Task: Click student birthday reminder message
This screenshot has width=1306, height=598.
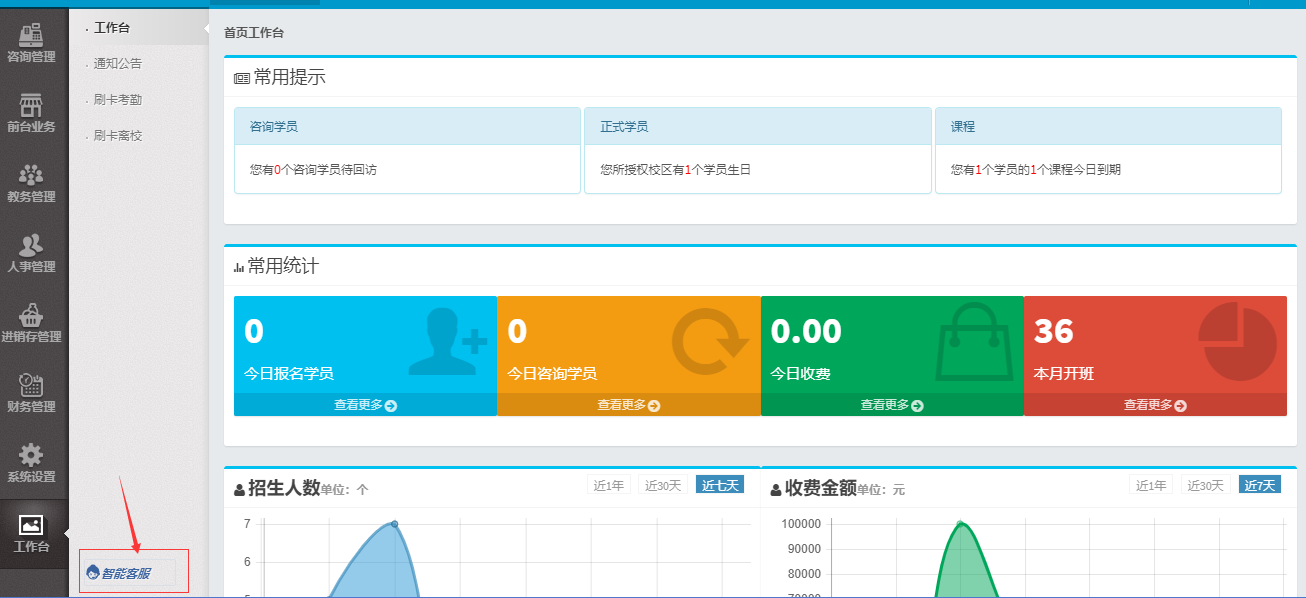Action: (x=675, y=170)
